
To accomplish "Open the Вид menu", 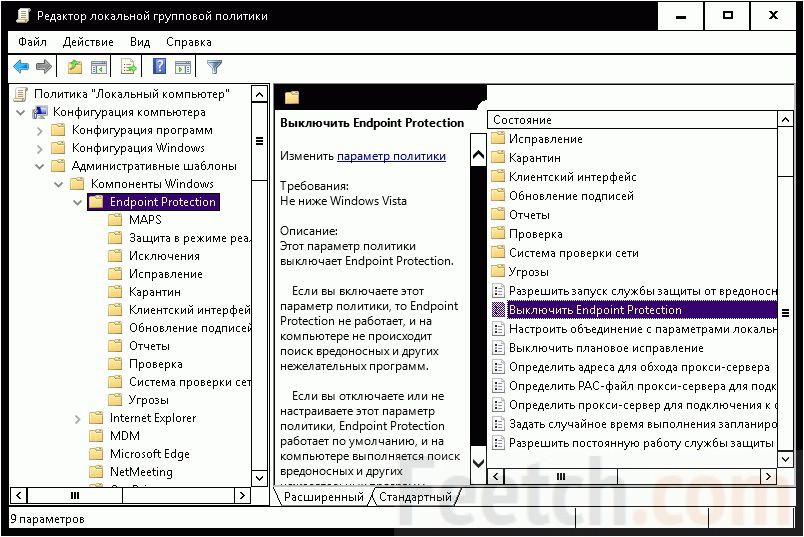I will coord(139,42).
